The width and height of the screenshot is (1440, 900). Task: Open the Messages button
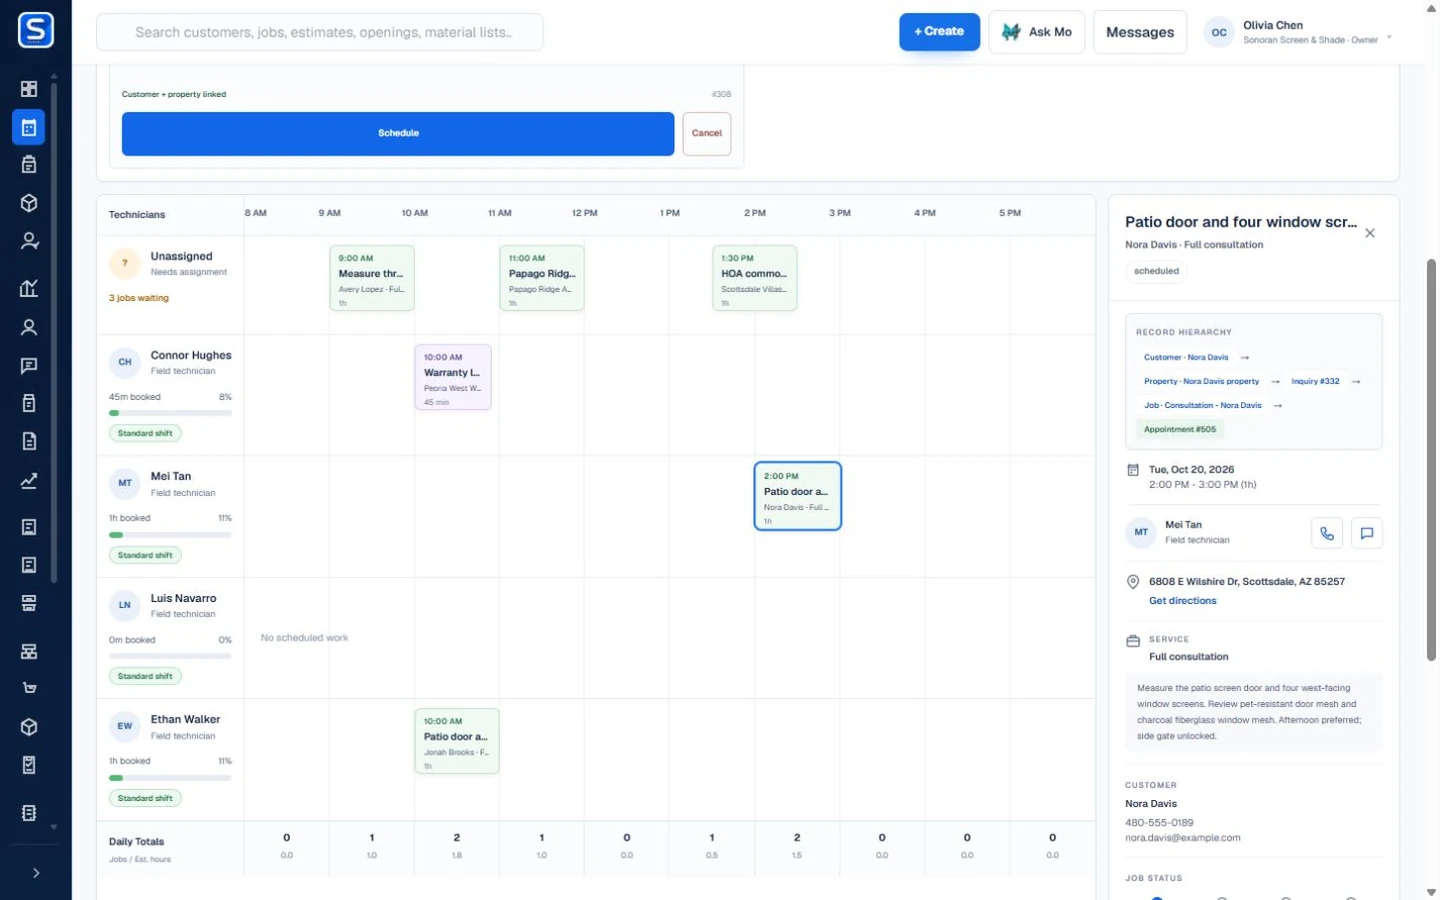[x=1140, y=32]
